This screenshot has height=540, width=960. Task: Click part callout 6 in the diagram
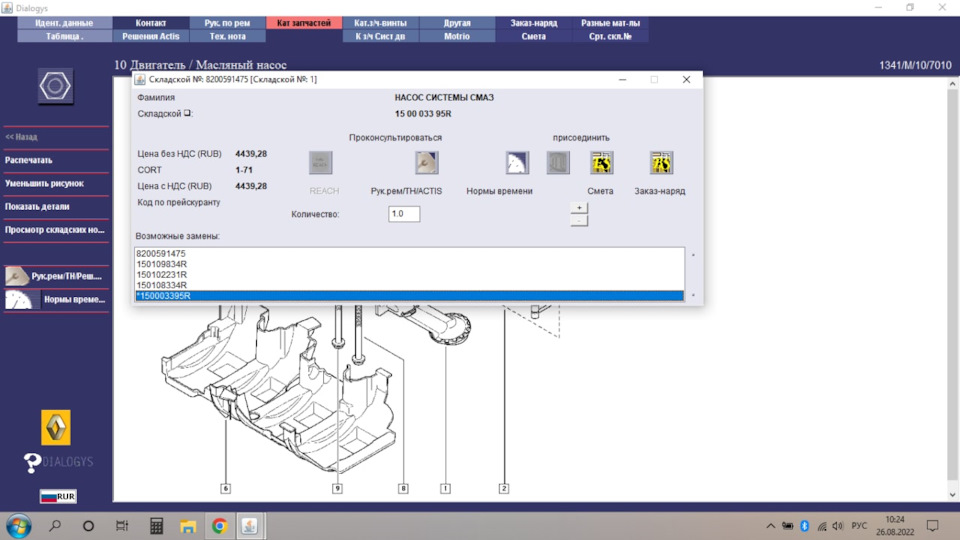click(x=225, y=488)
